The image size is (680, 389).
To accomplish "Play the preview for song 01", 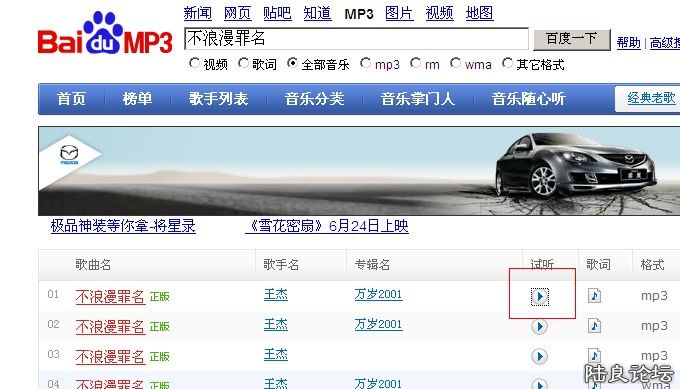I will pyautogui.click(x=539, y=297).
